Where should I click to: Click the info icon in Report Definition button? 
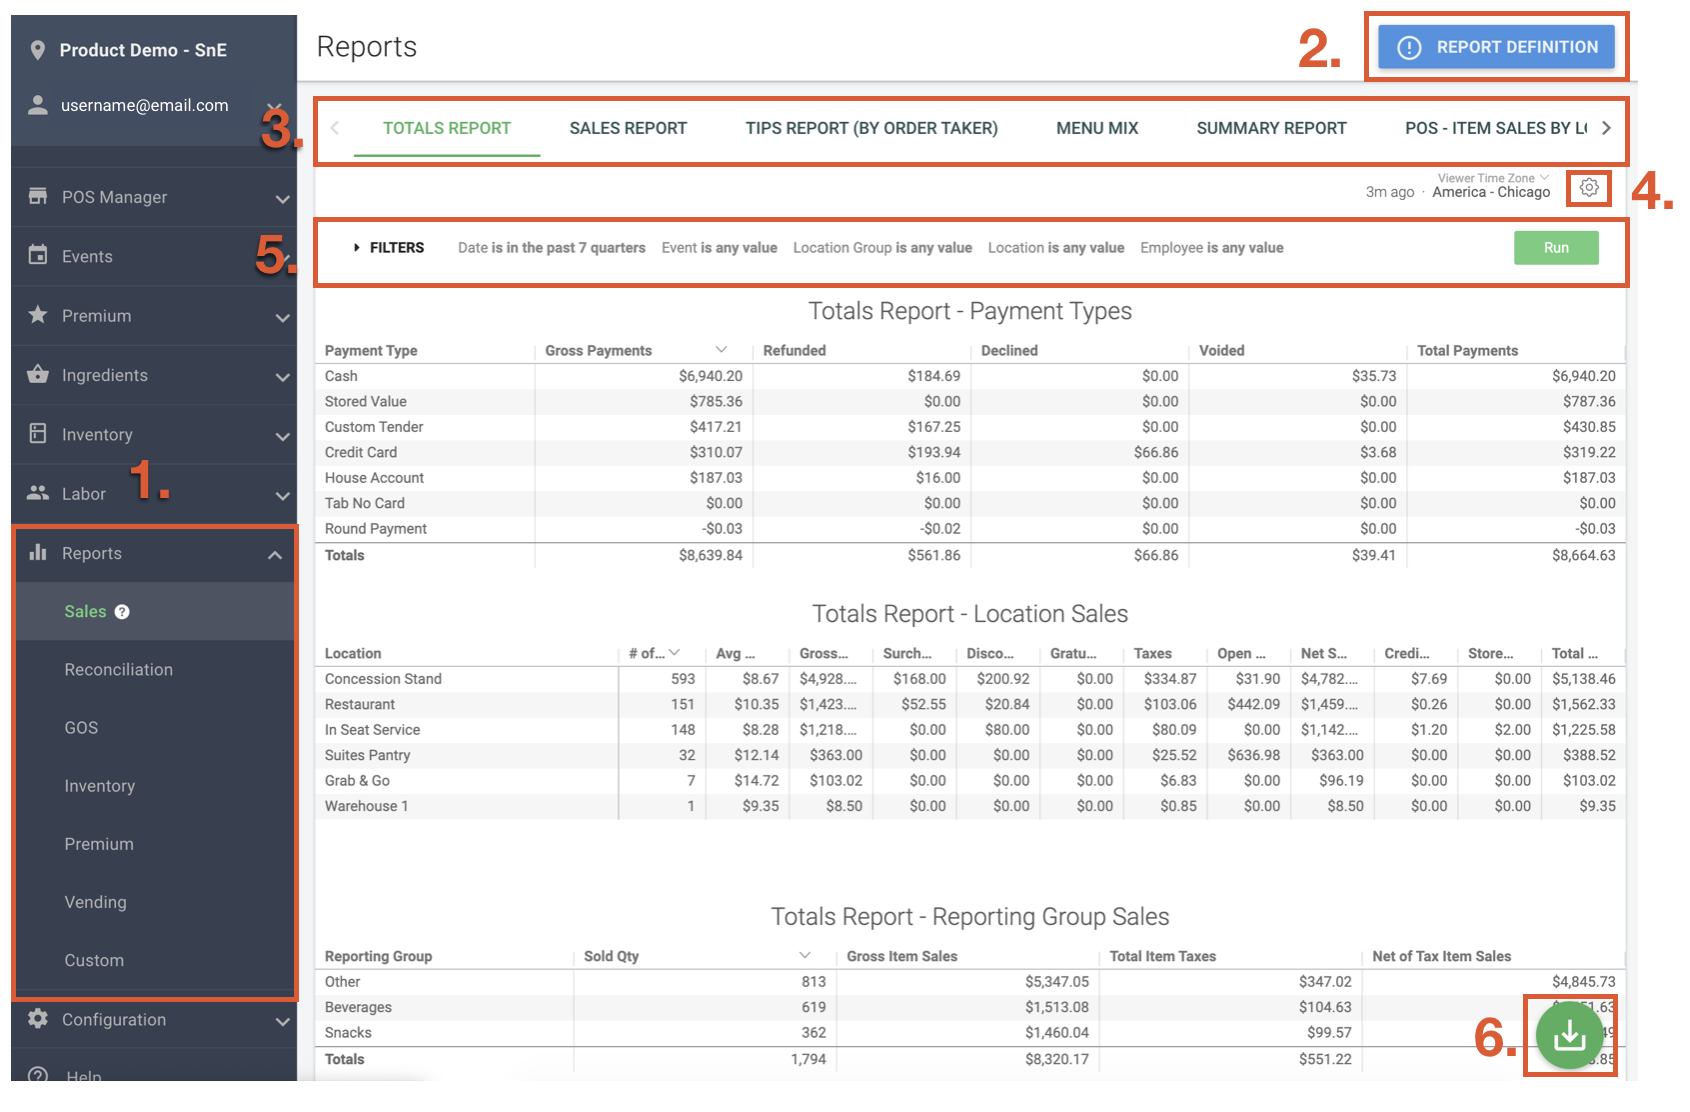click(x=1409, y=47)
